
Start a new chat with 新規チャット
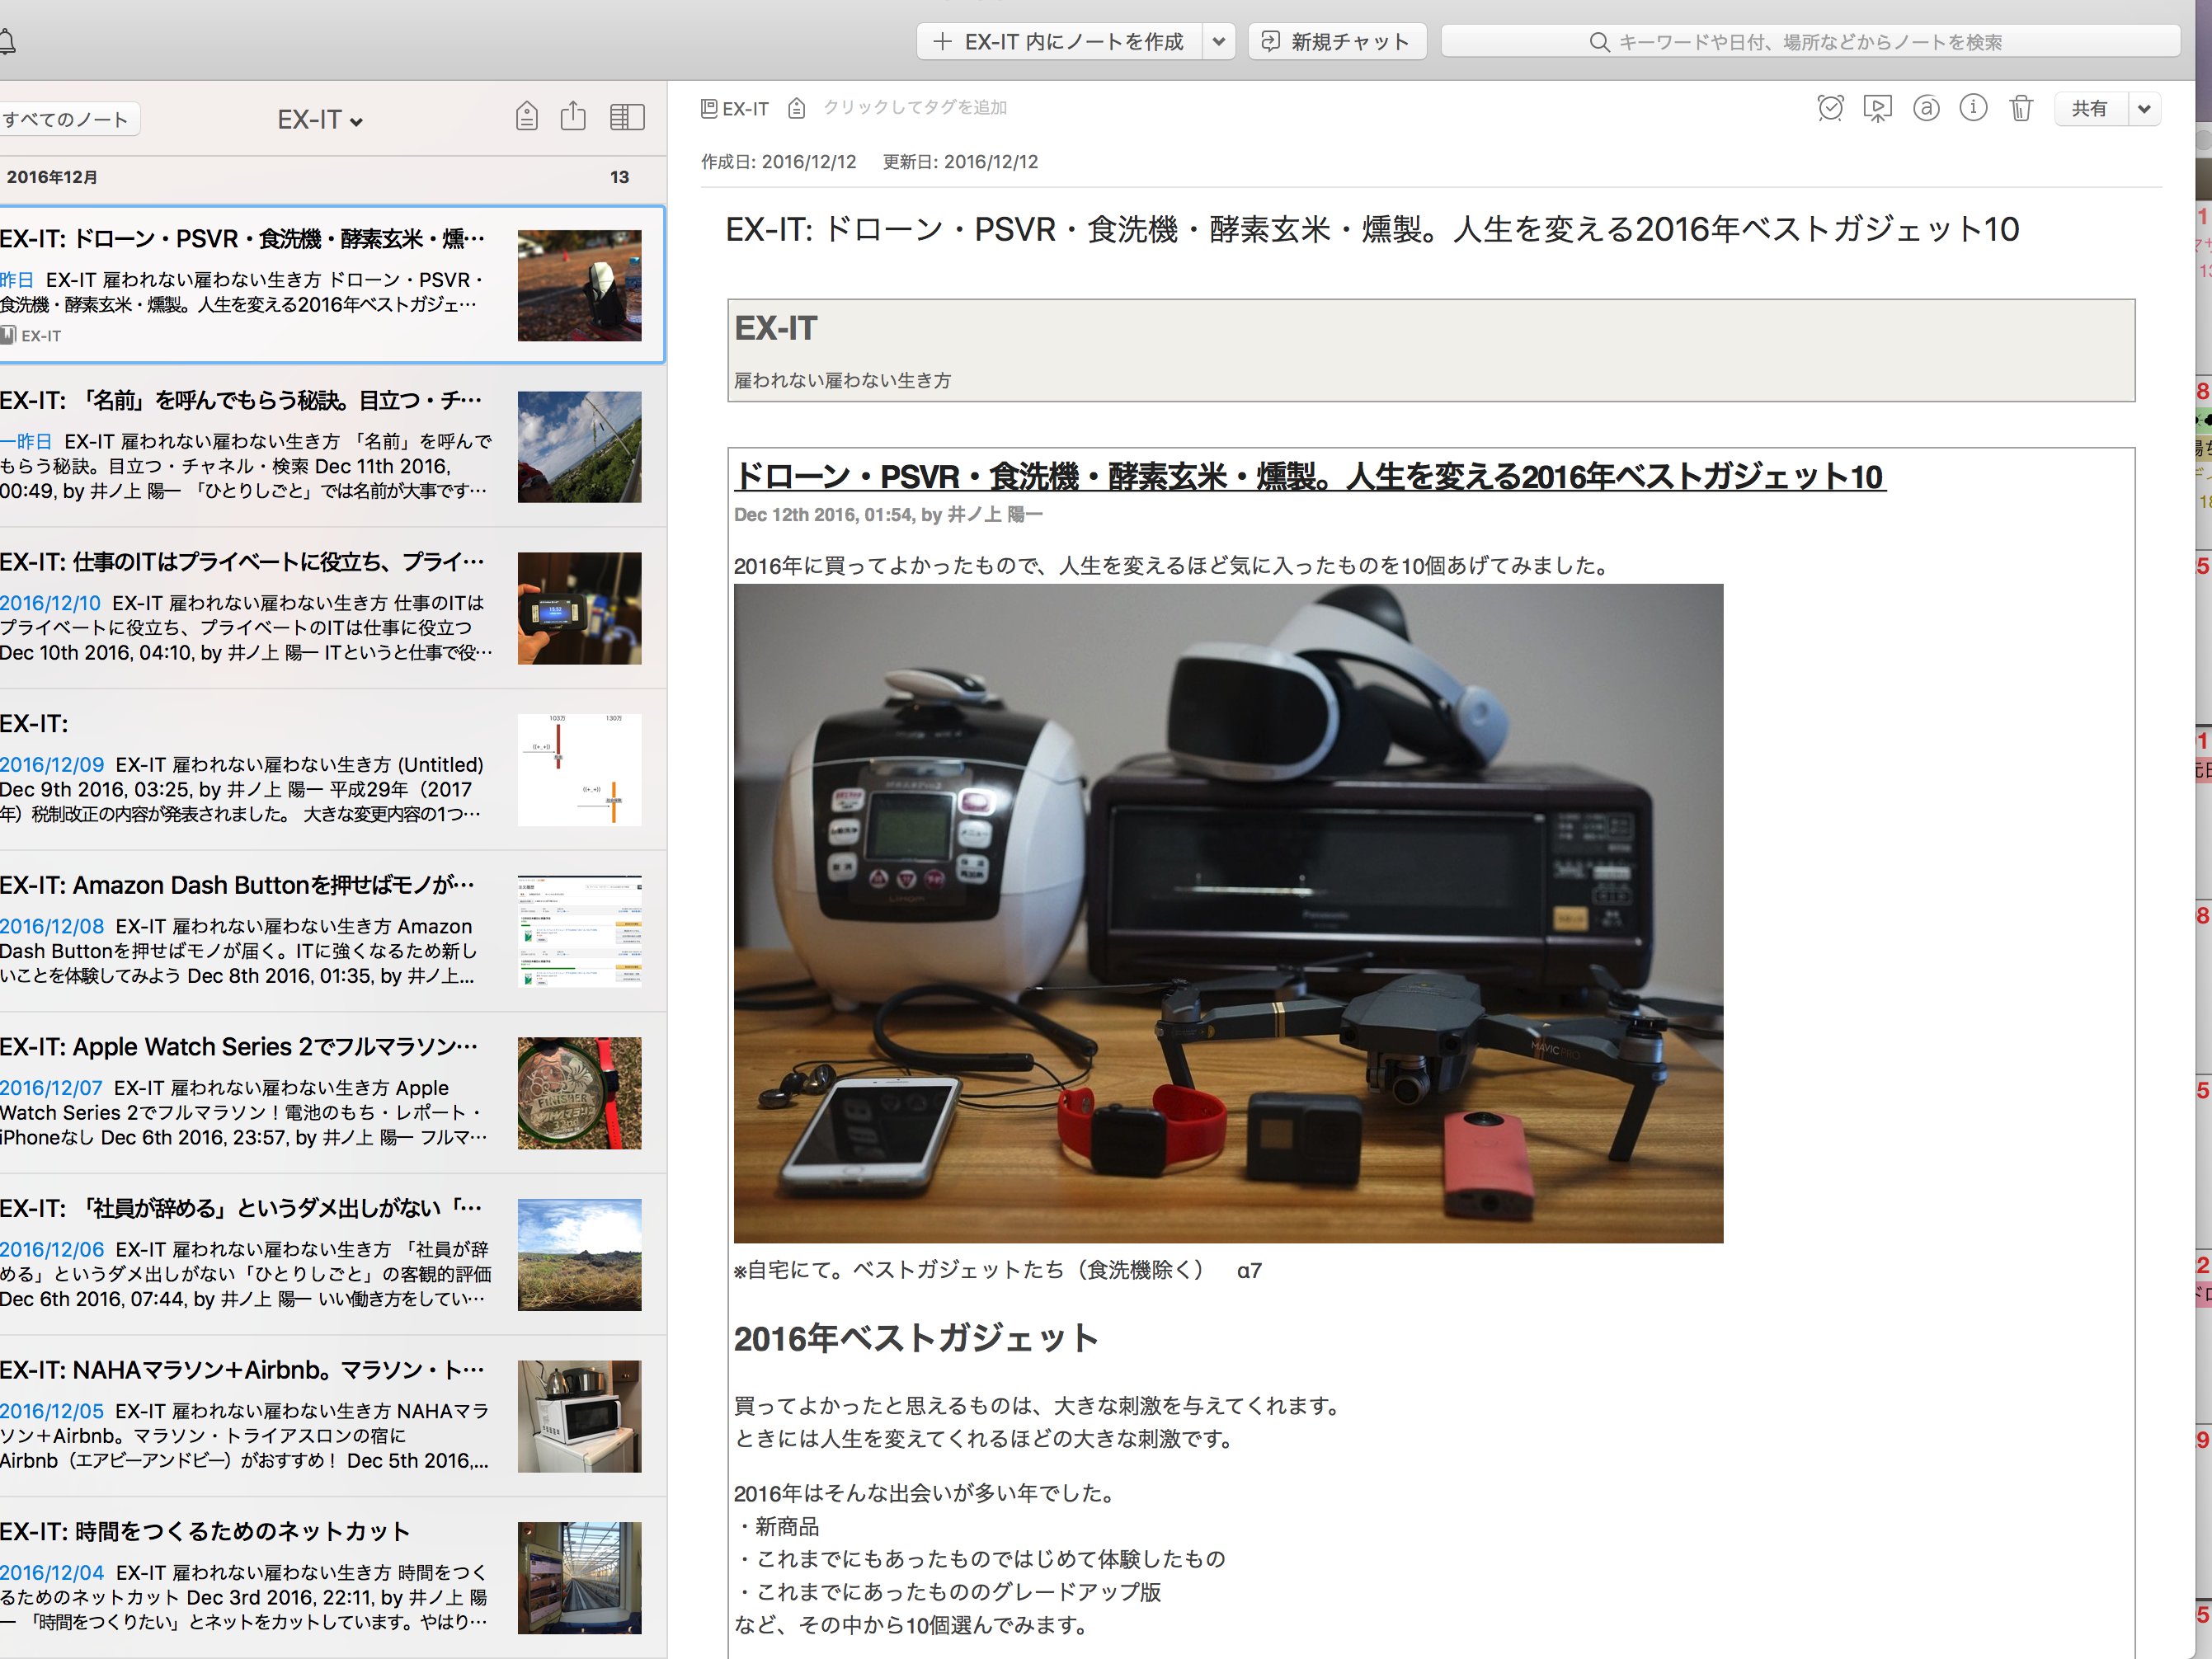pos(1336,41)
